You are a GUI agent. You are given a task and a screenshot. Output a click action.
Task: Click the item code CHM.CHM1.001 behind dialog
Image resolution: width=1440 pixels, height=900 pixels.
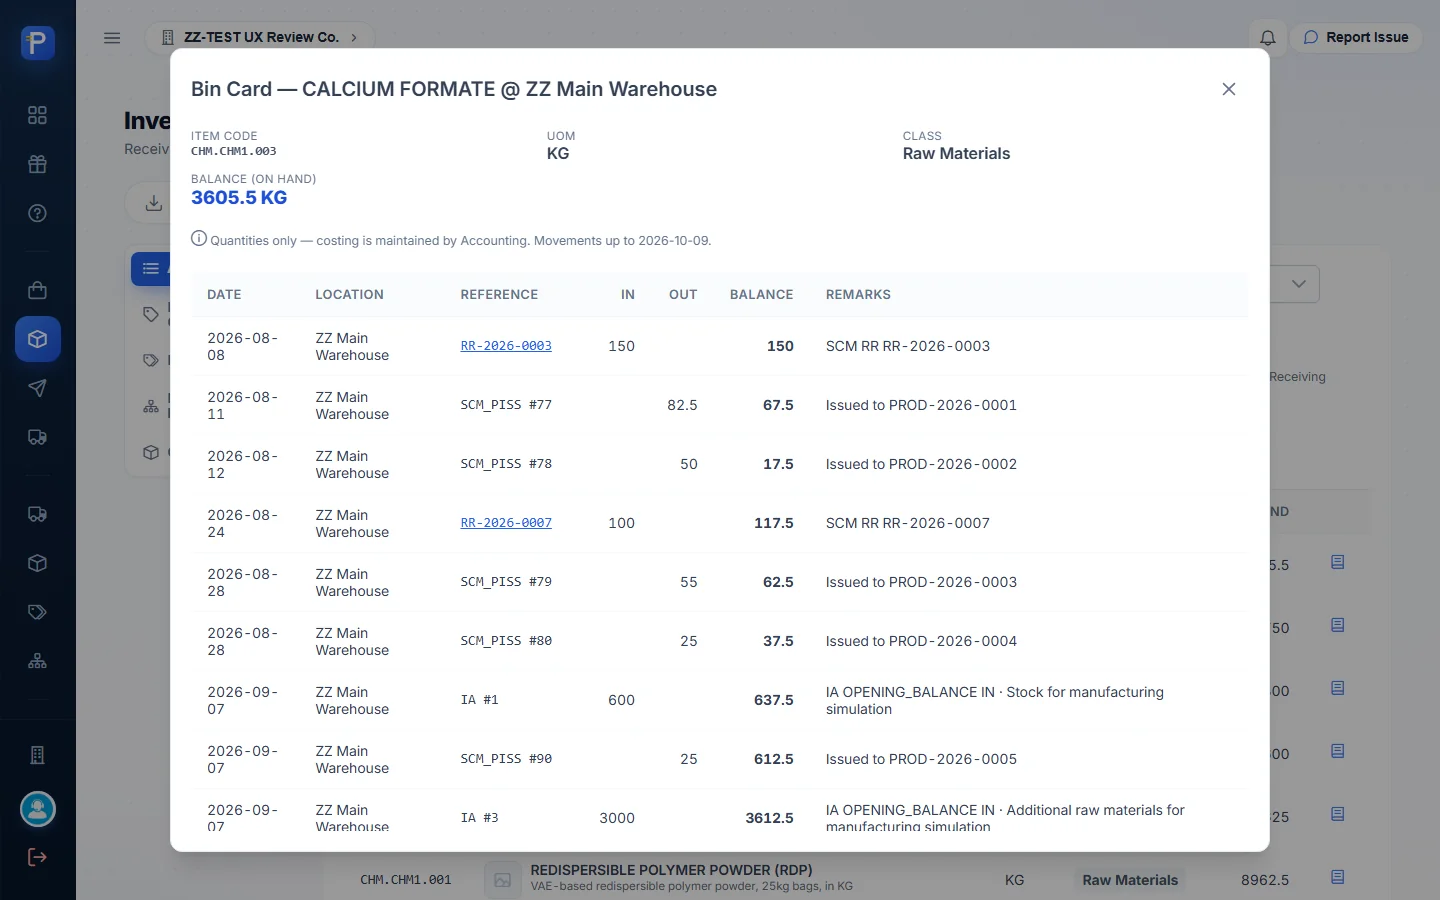pyautogui.click(x=406, y=880)
